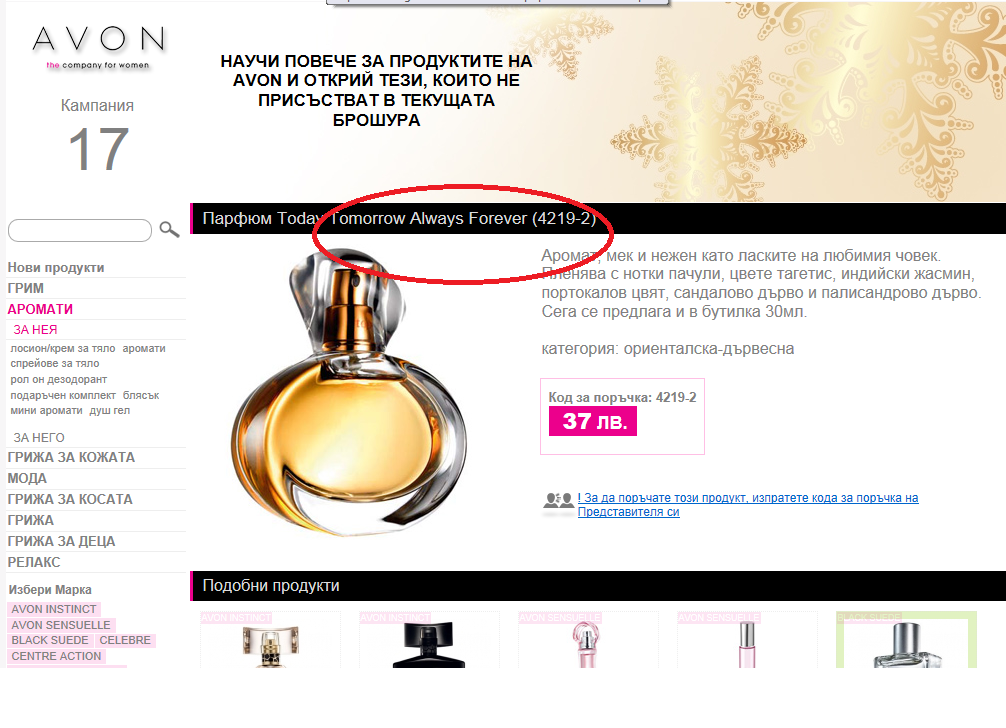Image resolution: width=1006 pixels, height=728 pixels.
Task: Click the AVON logo
Action: click(x=99, y=47)
